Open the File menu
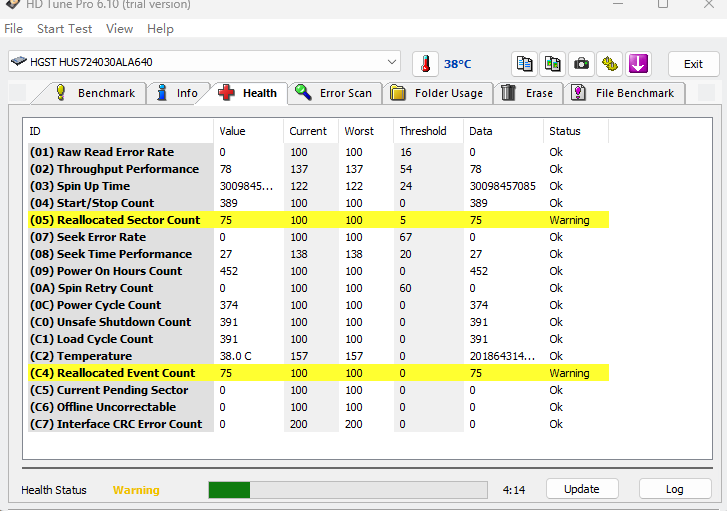 pyautogui.click(x=13, y=29)
